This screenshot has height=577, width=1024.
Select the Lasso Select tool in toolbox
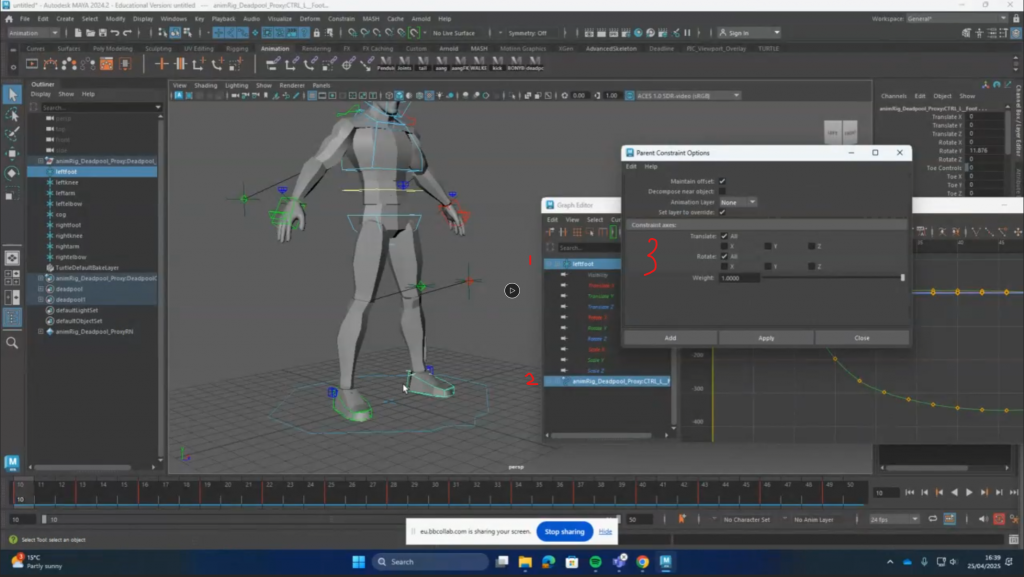[12, 115]
